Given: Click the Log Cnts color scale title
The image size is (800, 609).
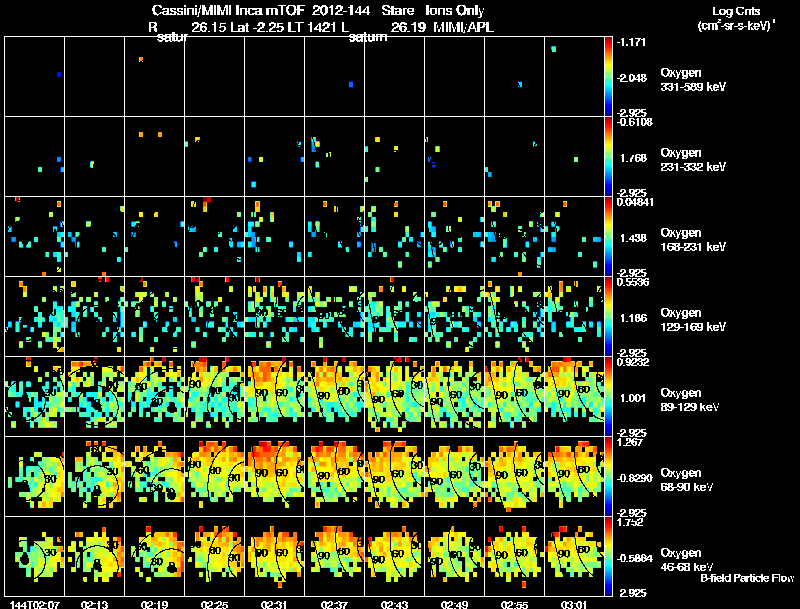Looking at the screenshot, I should [x=736, y=12].
